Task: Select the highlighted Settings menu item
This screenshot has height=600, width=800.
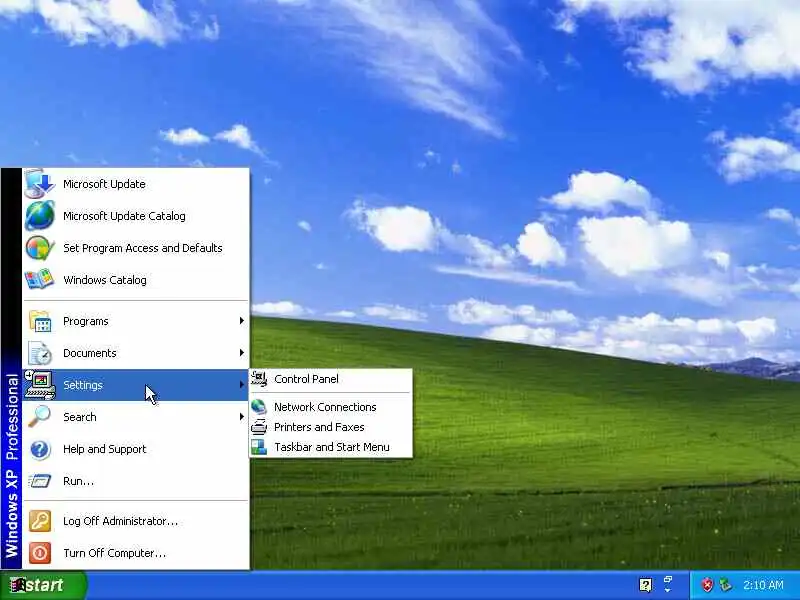Action: [136, 385]
